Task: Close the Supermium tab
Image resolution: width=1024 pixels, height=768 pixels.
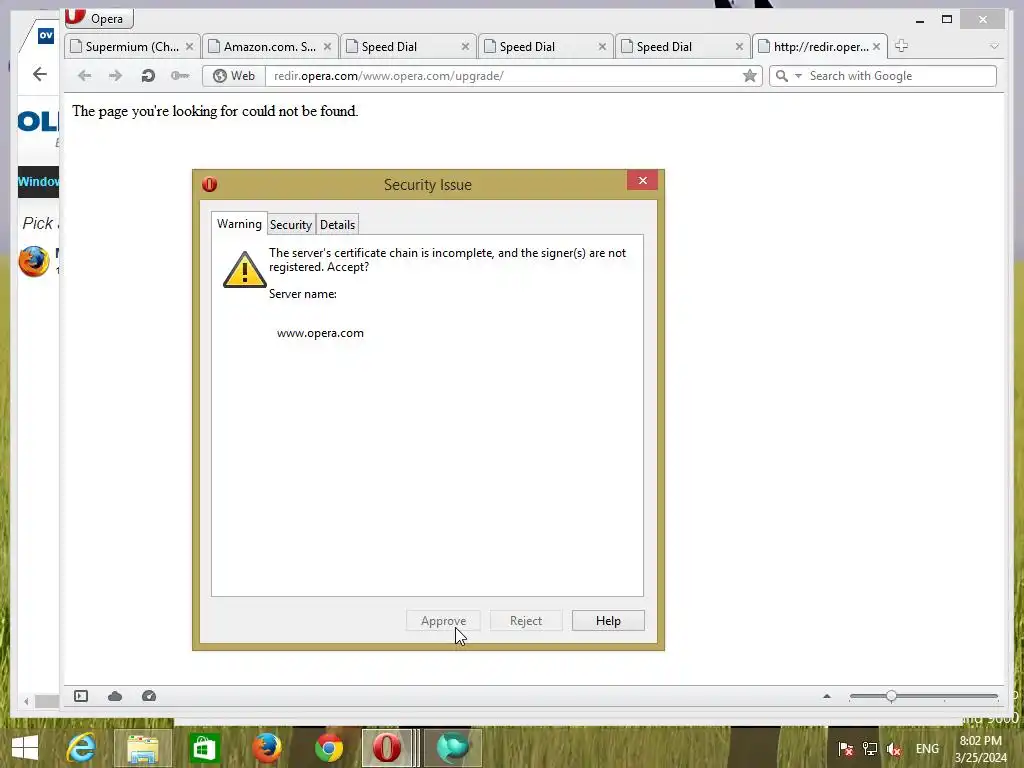Action: (x=189, y=46)
